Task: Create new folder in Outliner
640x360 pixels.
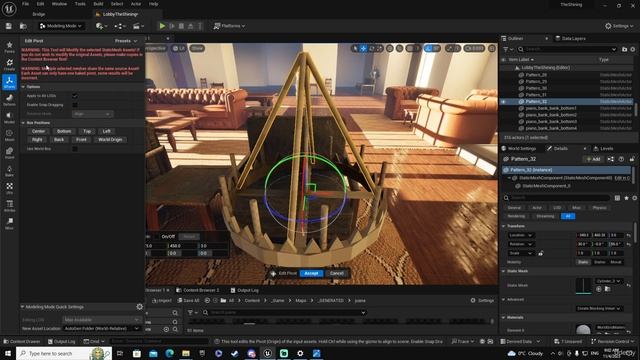Action: pos(624,49)
